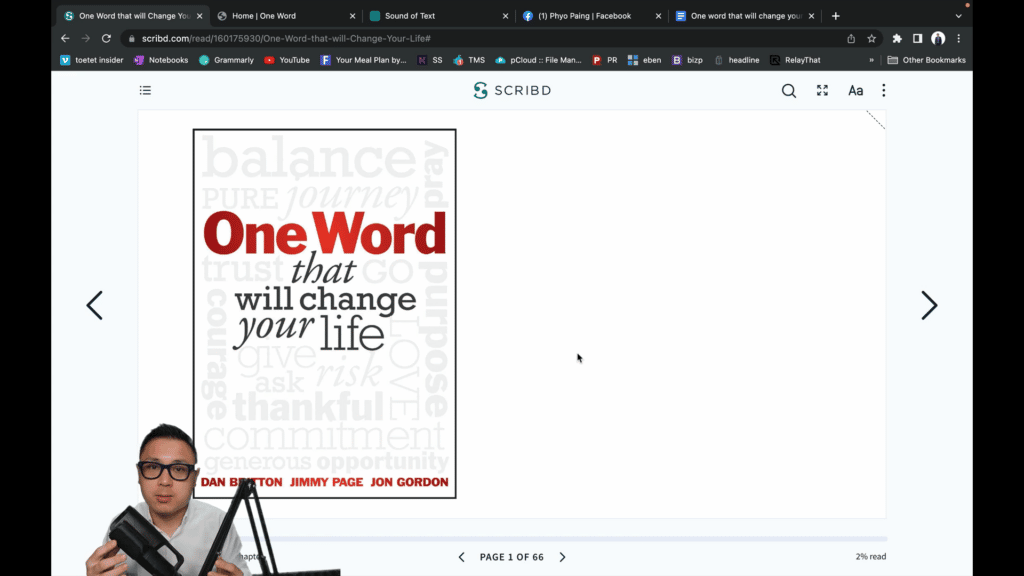Go to next page with large right arrow
This screenshot has height=576, width=1024.
(929, 305)
